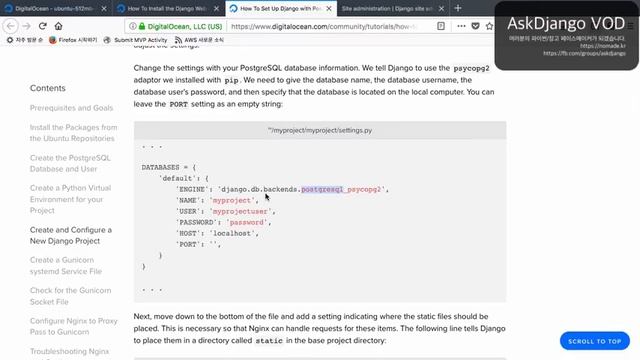640x360 pixels.
Task: Click the 'PORT' key in code block
Action: pos(188,244)
